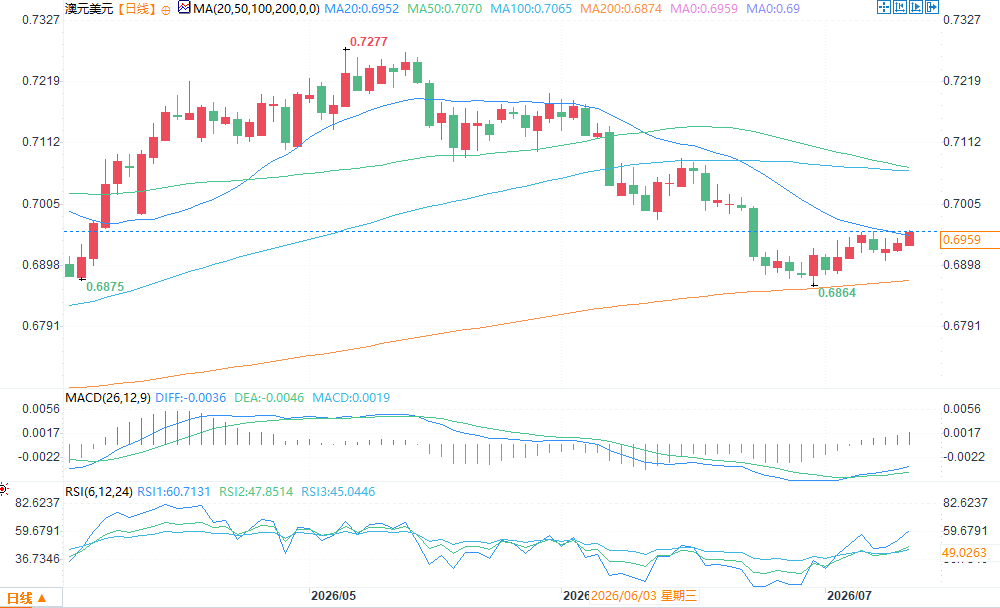Open the MA(20,50,100,200,0,0) indicator settings
Viewport: 1000px width, 608px height.
coord(256,9)
